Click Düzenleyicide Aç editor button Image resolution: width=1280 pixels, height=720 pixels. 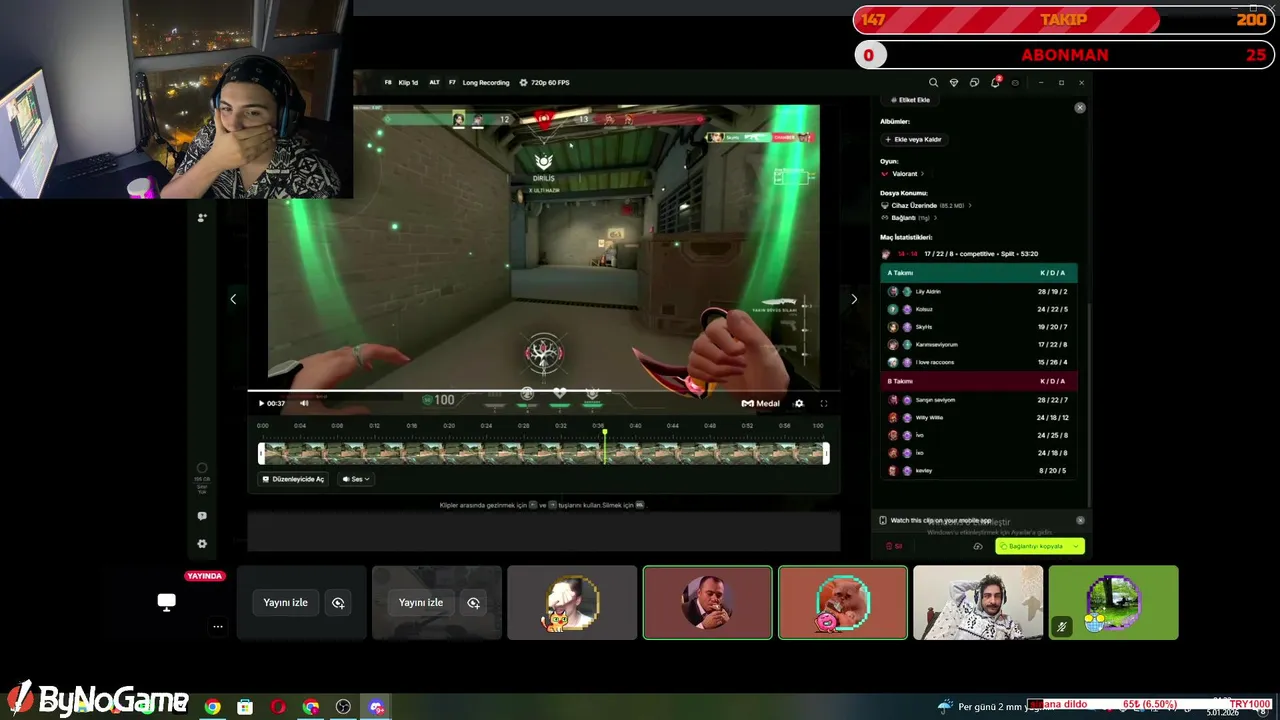pos(293,479)
